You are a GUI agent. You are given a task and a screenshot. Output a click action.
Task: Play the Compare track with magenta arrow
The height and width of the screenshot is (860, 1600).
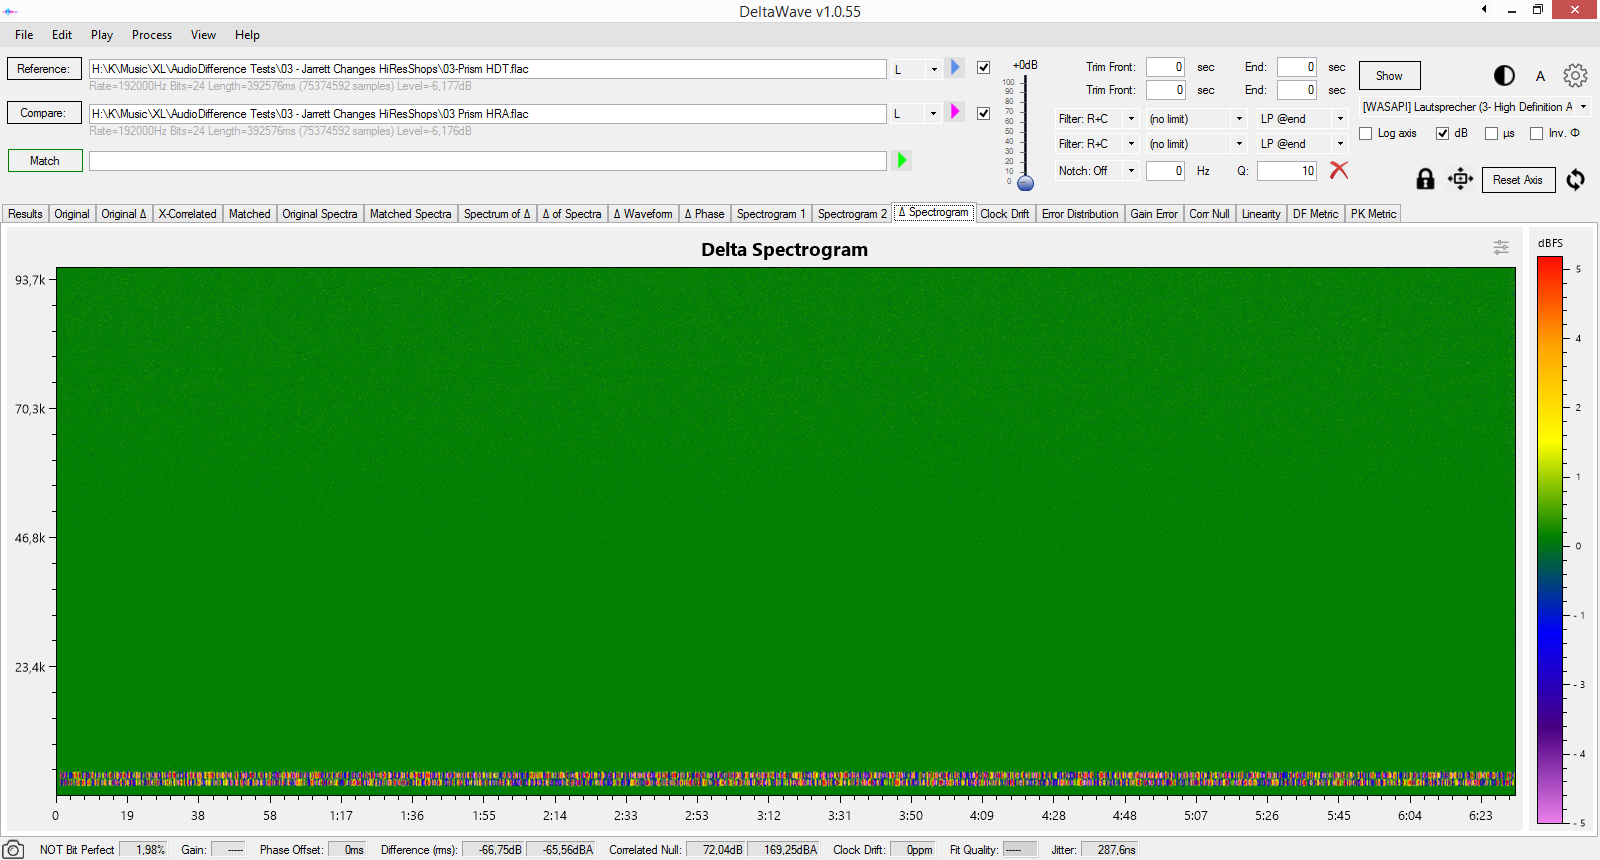(955, 112)
